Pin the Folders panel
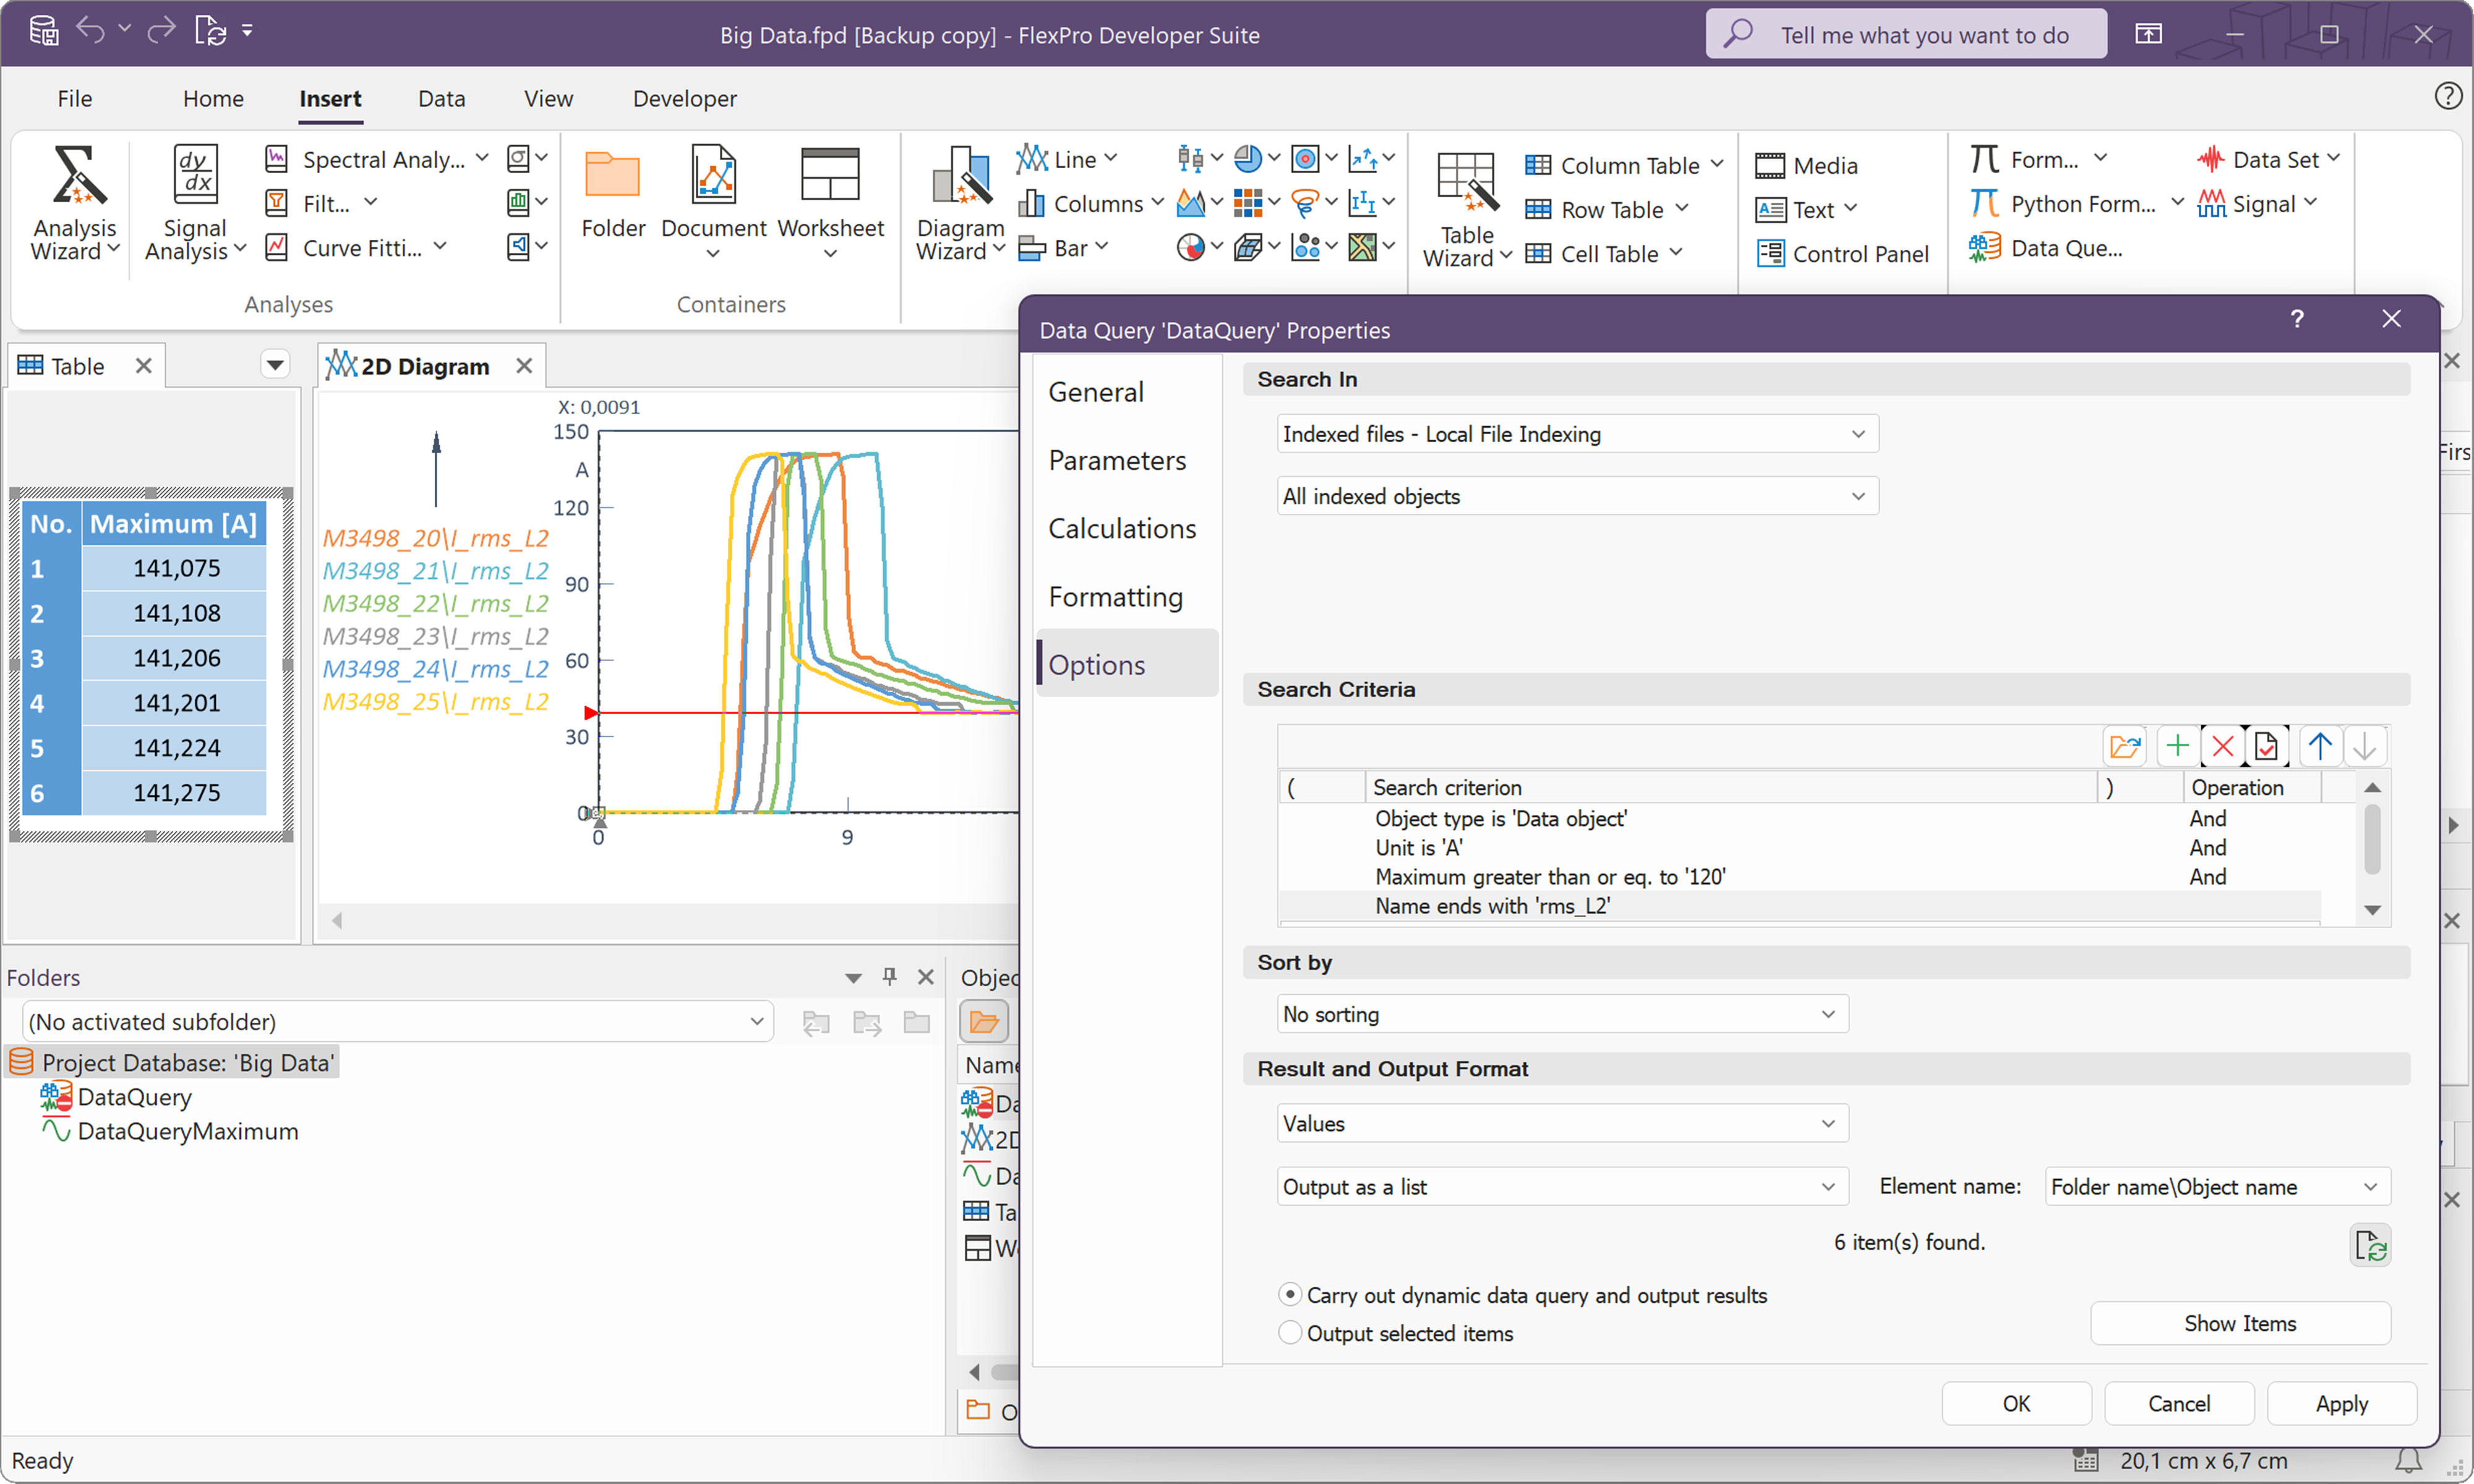Image resolution: width=2474 pixels, height=1484 pixels. 889,977
